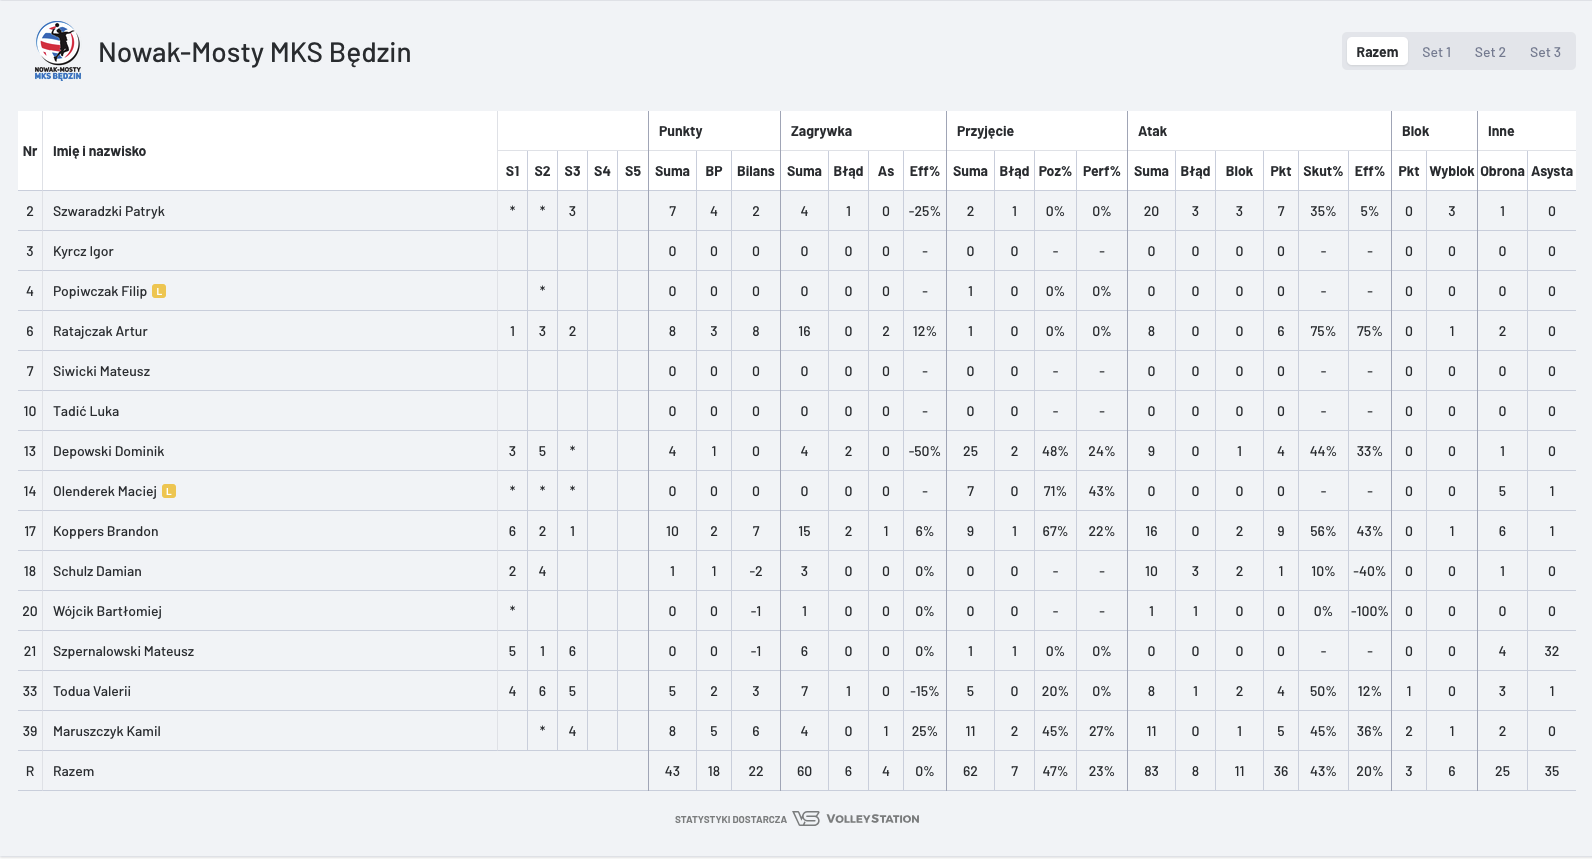The width and height of the screenshot is (1592, 859).
Task: Click the Atak column group header
Action: [x=1152, y=131]
